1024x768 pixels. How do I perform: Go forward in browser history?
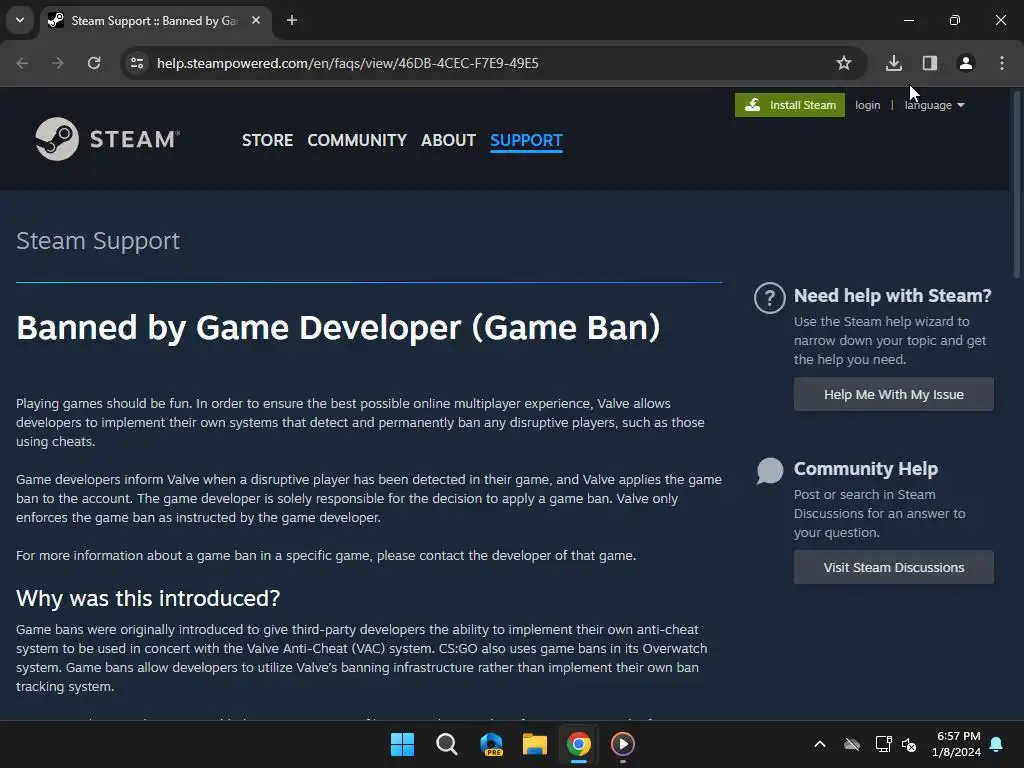click(x=58, y=63)
